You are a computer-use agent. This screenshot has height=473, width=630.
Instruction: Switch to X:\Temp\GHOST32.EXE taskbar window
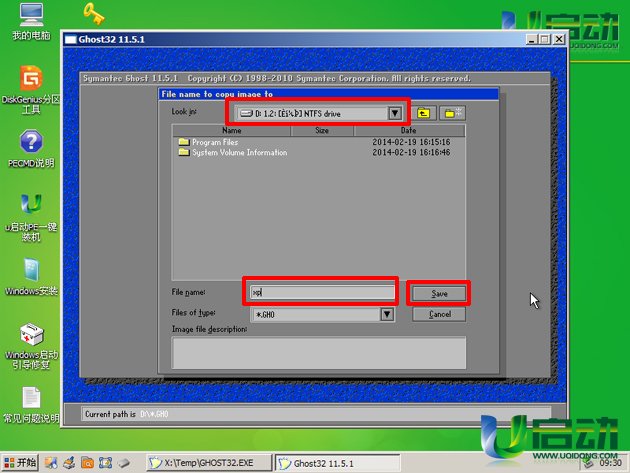pyautogui.click(x=209, y=463)
